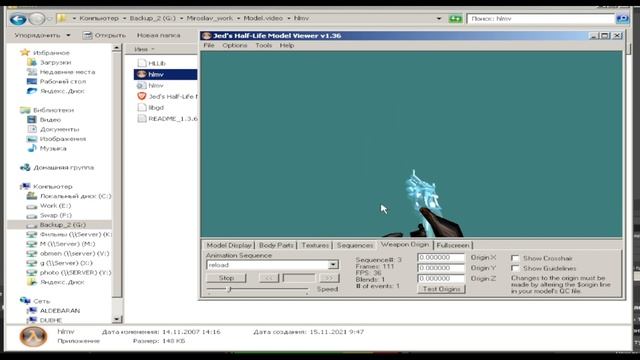Open the Swap (F:) drive
This screenshot has height=360, width=640.
49,215
